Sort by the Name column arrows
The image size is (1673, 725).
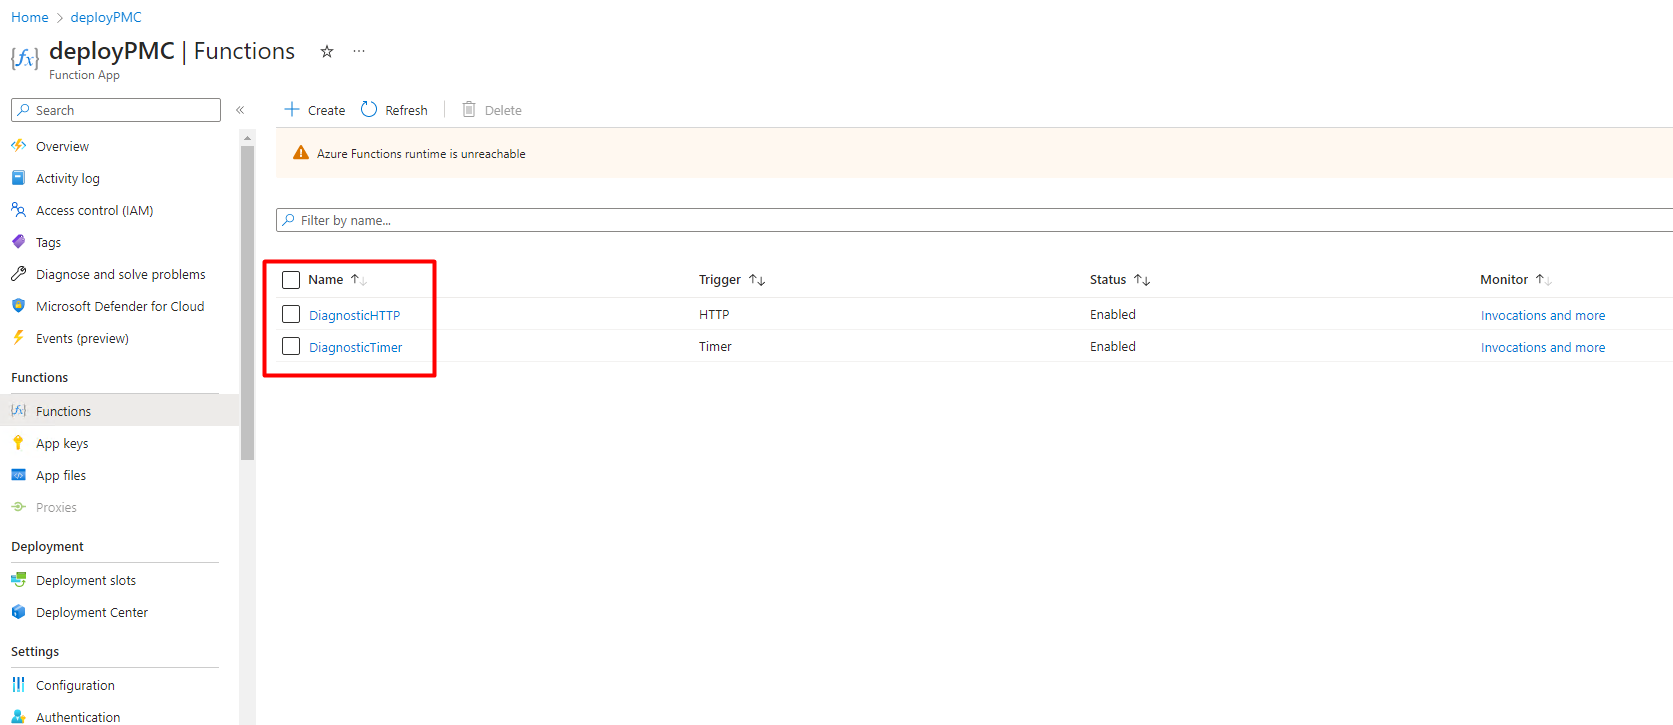[x=359, y=280]
